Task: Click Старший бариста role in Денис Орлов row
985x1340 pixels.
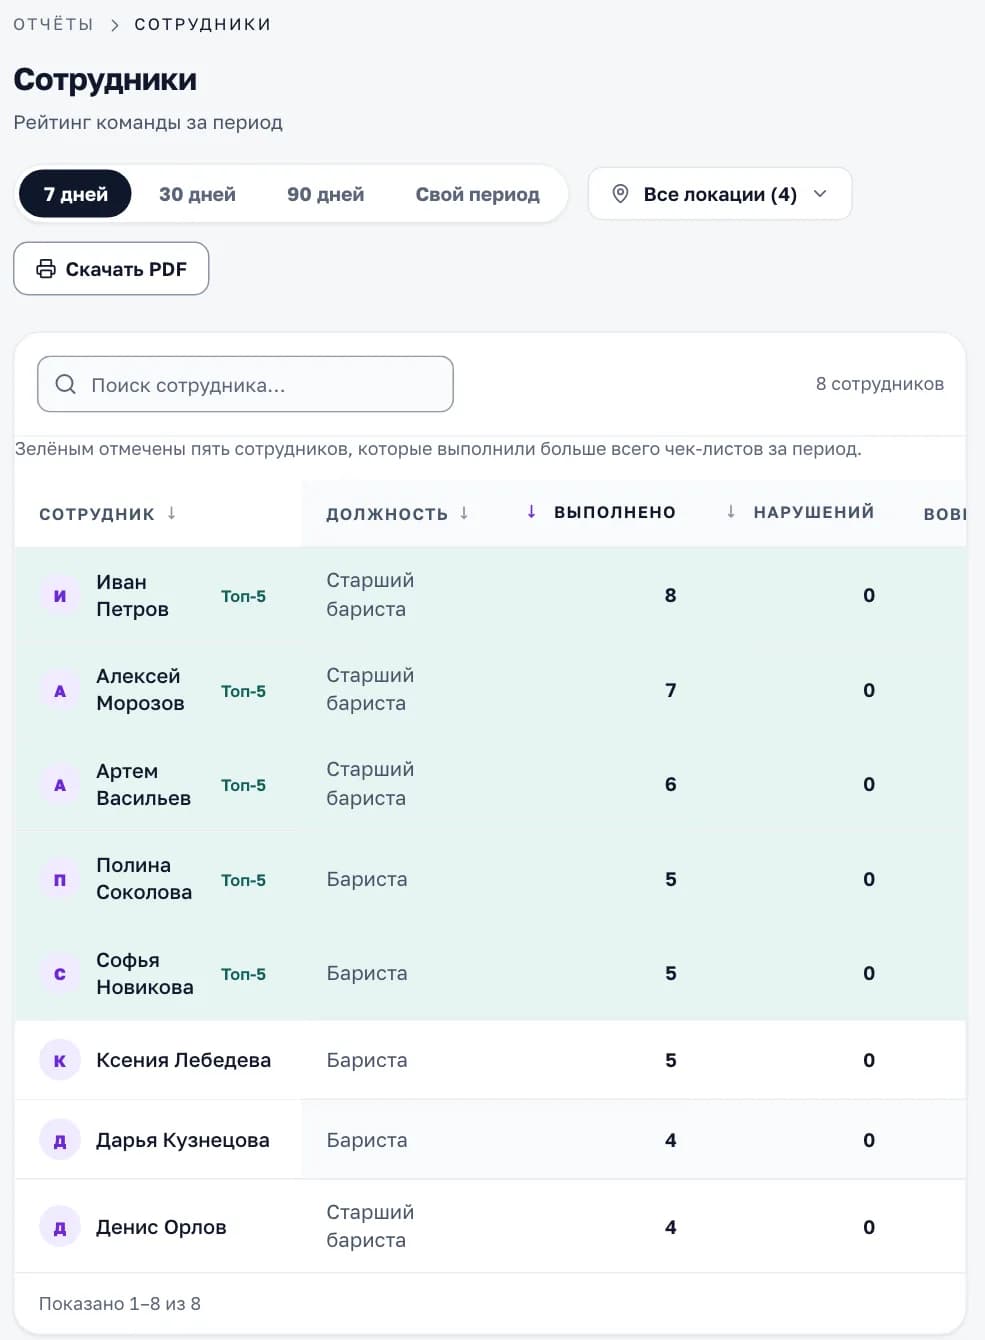Action: coord(369,1226)
